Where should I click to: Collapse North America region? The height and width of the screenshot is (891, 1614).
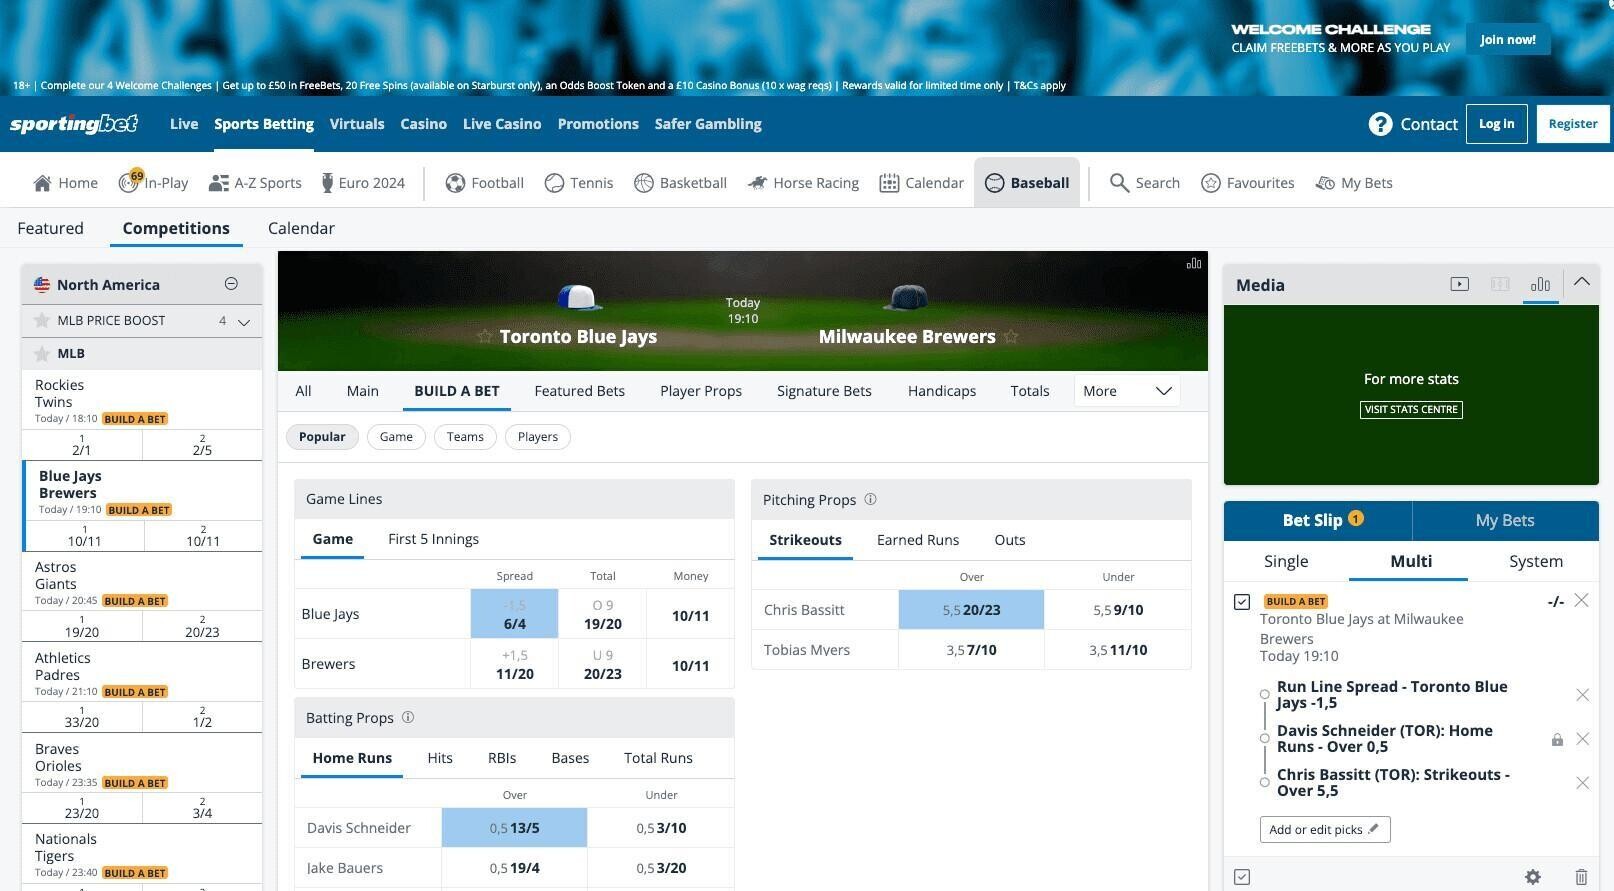tap(231, 284)
